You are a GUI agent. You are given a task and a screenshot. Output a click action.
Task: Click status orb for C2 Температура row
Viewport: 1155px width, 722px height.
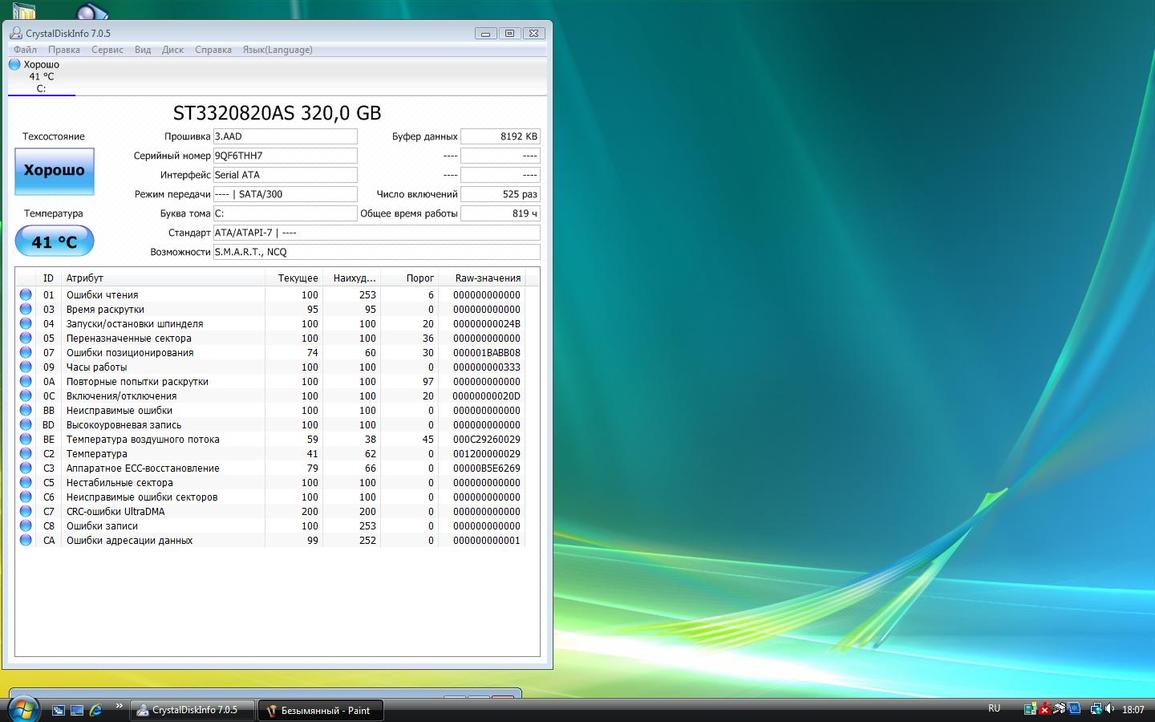coord(26,454)
